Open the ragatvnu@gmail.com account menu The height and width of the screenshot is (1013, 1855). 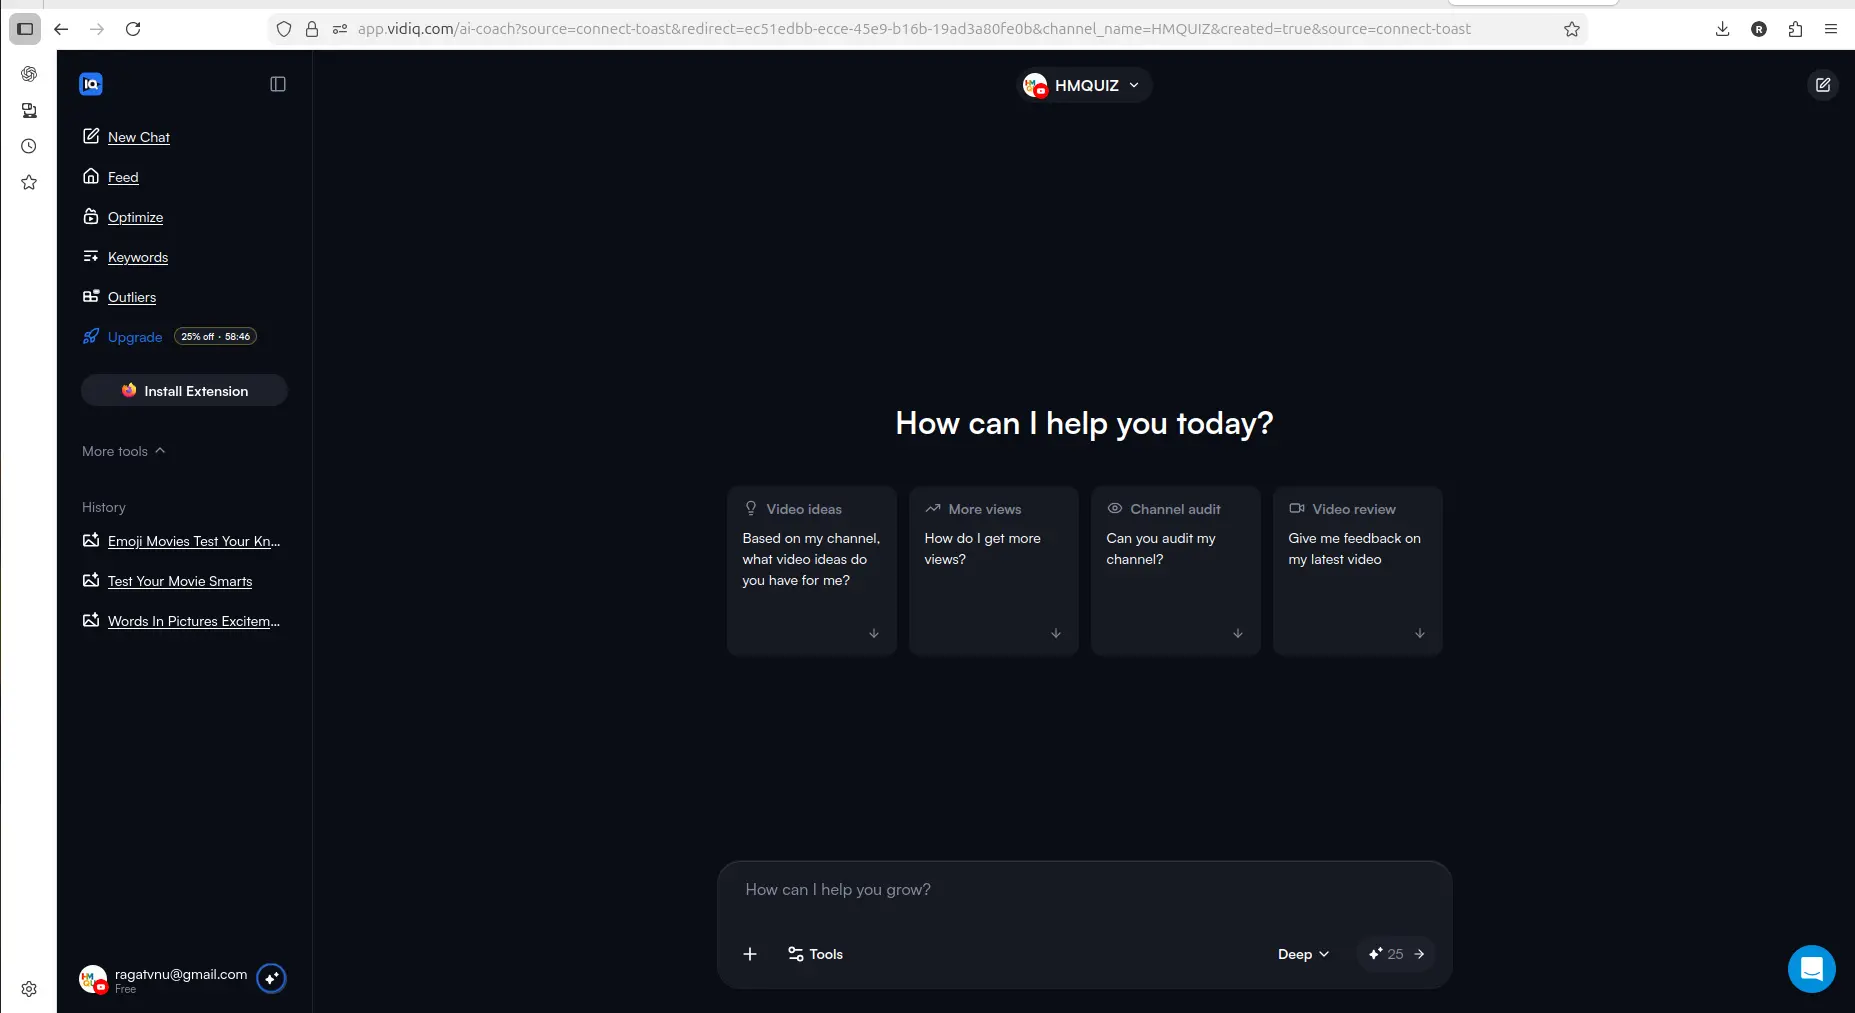[164, 979]
